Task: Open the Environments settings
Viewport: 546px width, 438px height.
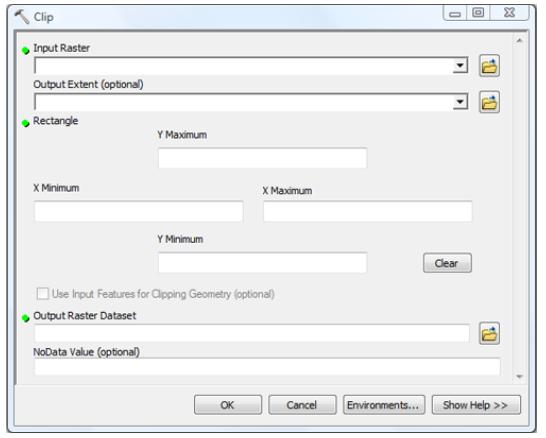Action: [384, 405]
